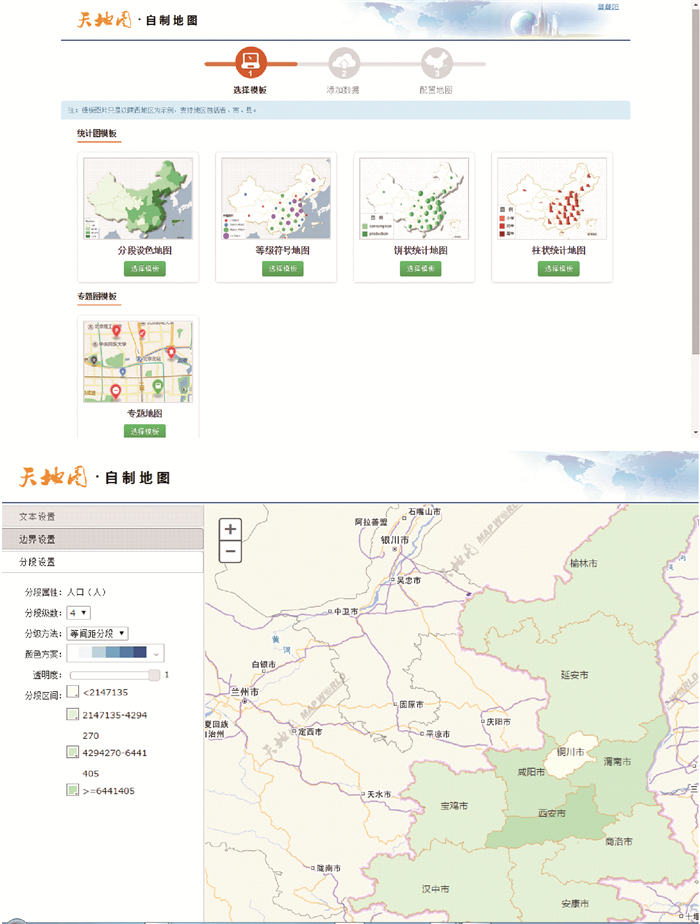The width and height of the screenshot is (700, 924).
Task: Click the step 3 配置地图 map icon
Action: [x=435, y=64]
